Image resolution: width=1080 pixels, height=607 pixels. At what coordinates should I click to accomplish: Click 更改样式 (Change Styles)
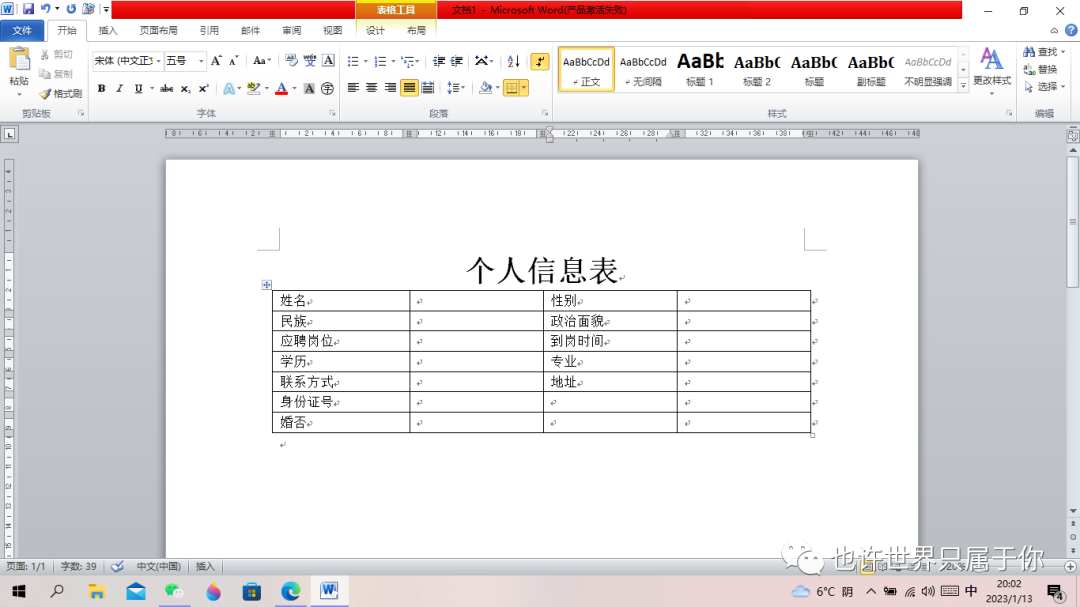(x=992, y=70)
